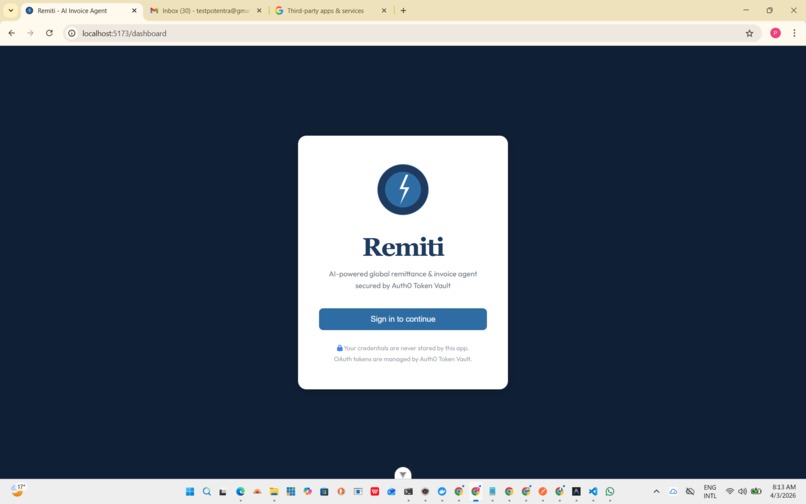Click the volume speaker tray icon
This screenshot has height=504, width=806.
pyautogui.click(x=742, y=492)
